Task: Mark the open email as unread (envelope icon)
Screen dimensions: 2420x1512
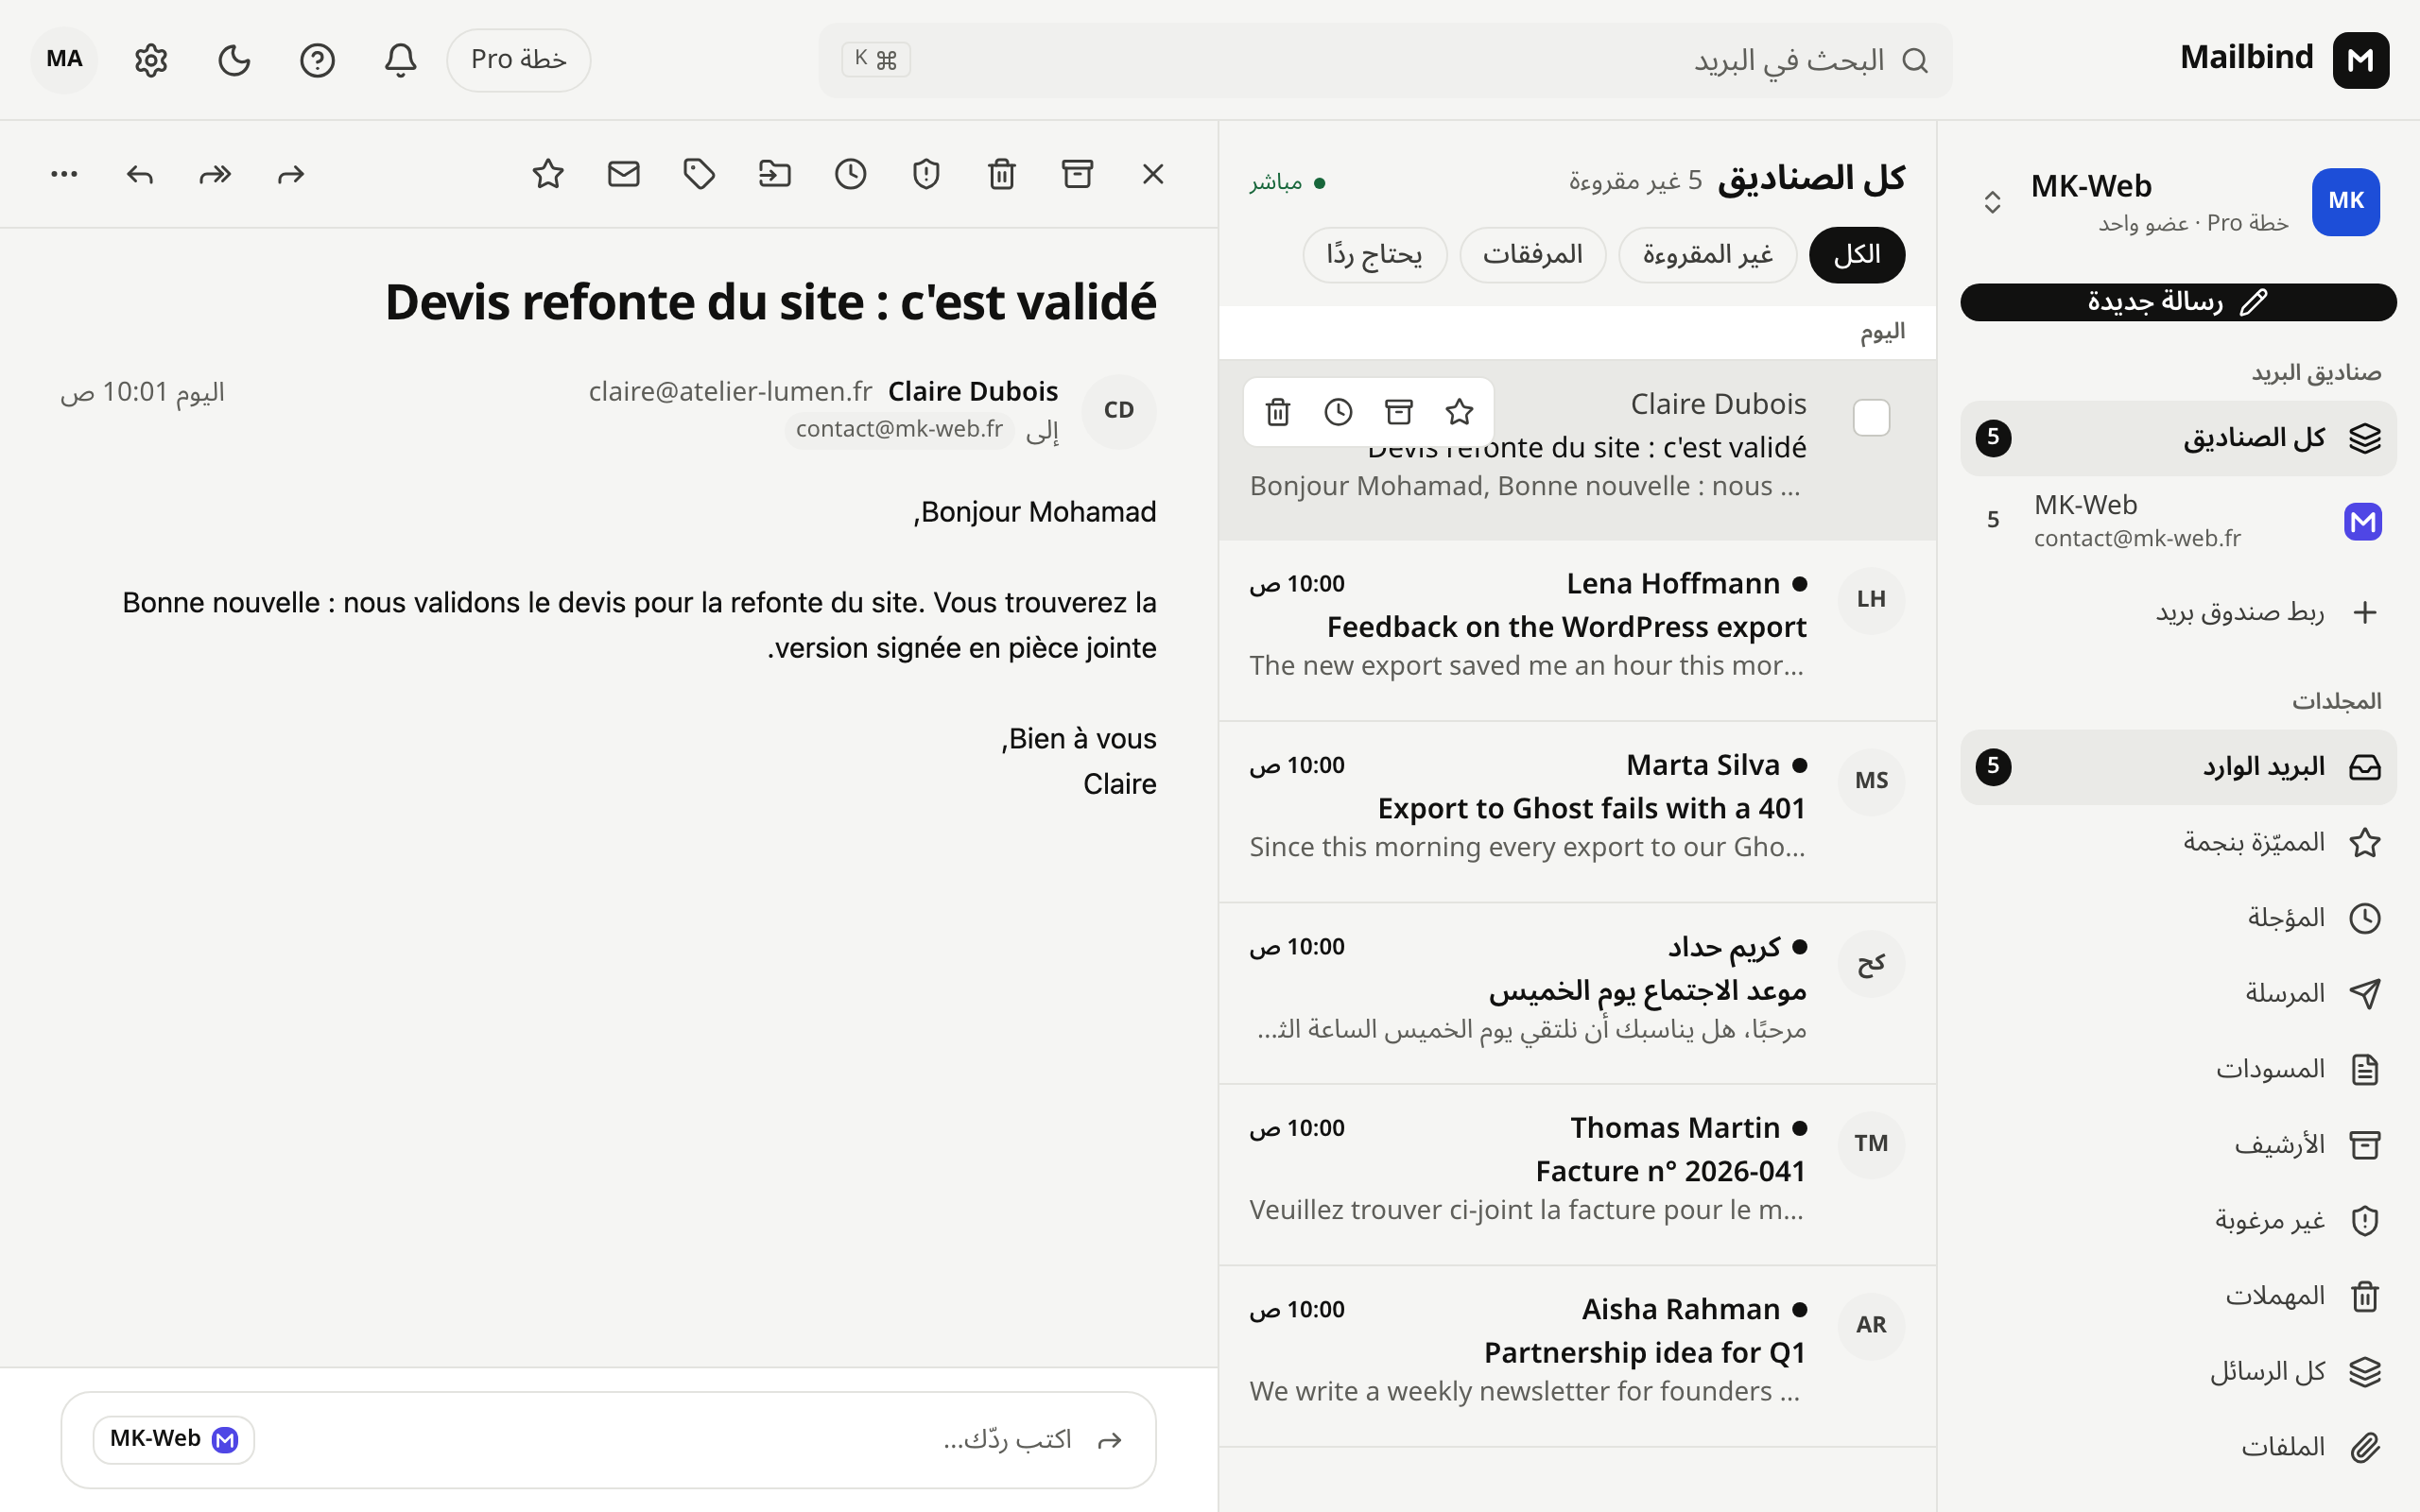Action: tap(624, 175)
